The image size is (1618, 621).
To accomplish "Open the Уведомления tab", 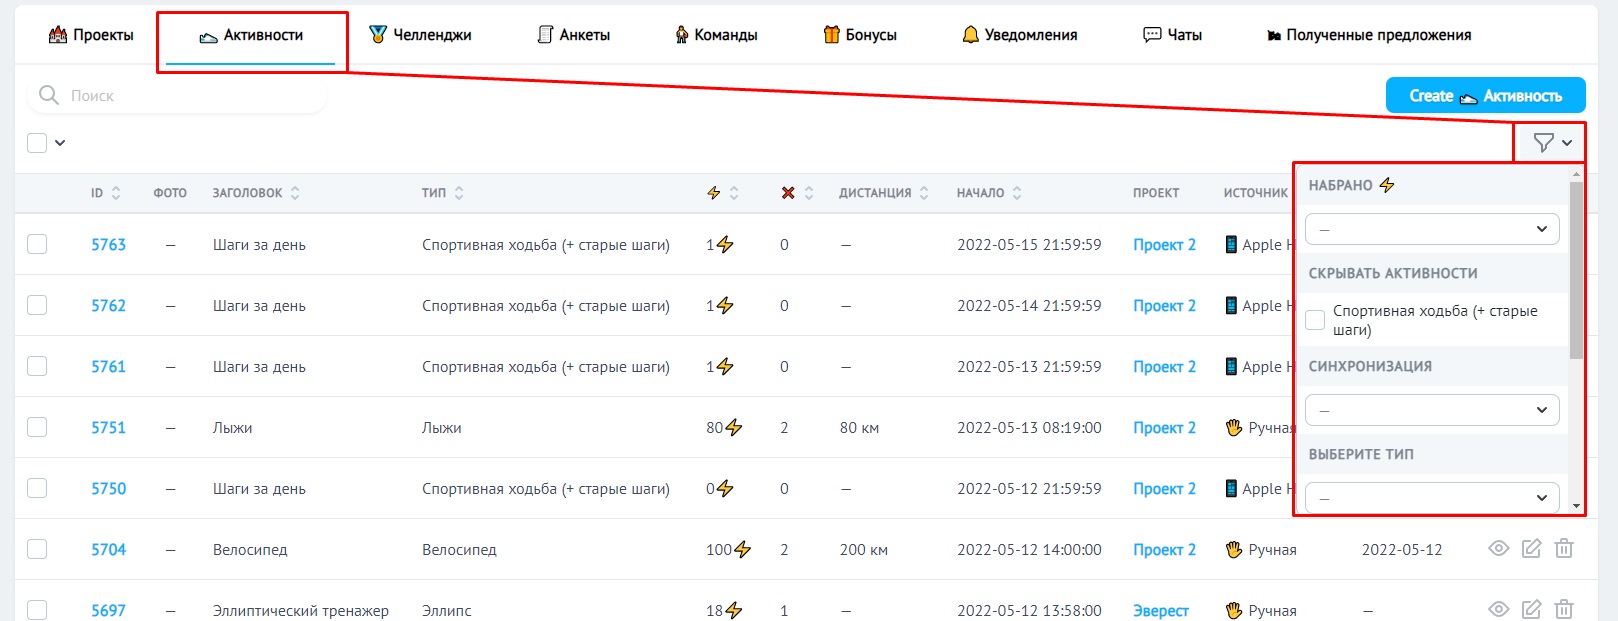I will point(1019,35).
